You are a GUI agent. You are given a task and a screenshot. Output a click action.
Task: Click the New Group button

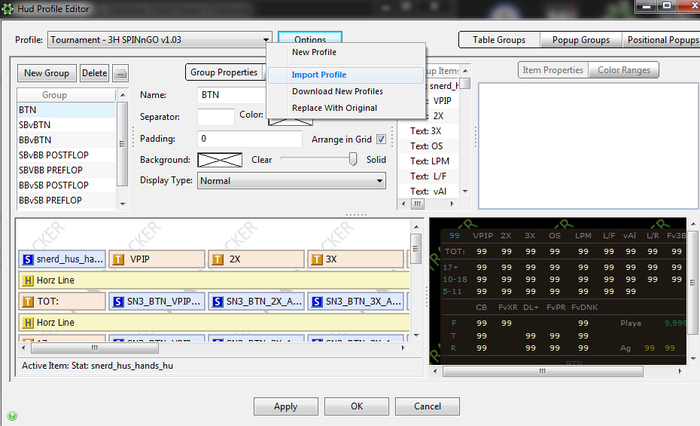tap(47, 73)
